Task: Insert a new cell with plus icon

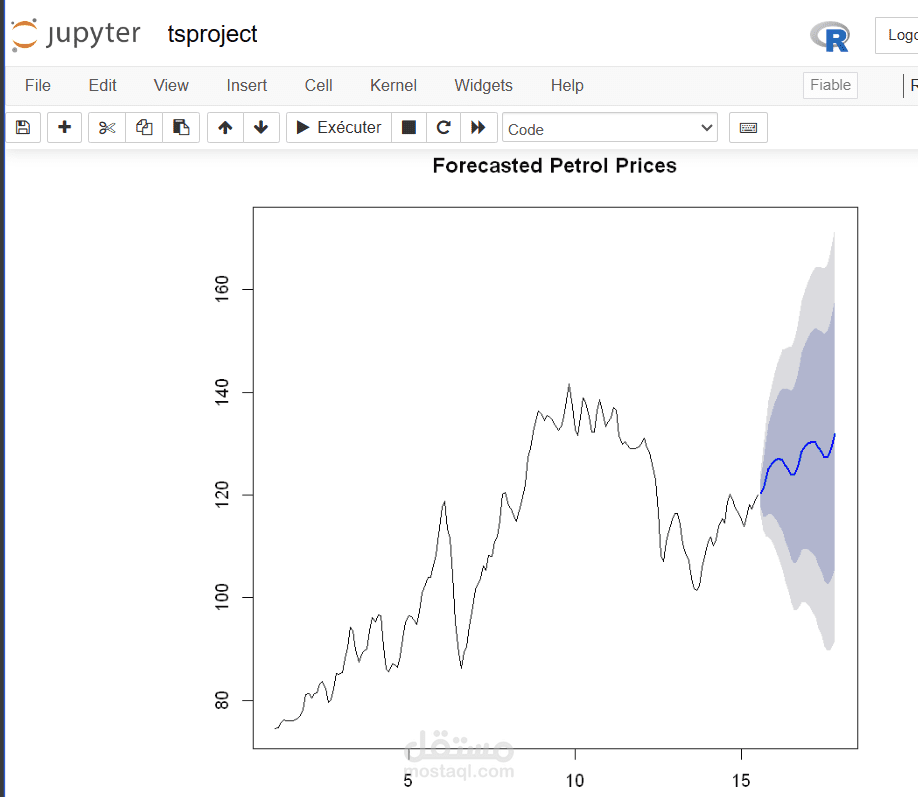Action: pos(65,128)
